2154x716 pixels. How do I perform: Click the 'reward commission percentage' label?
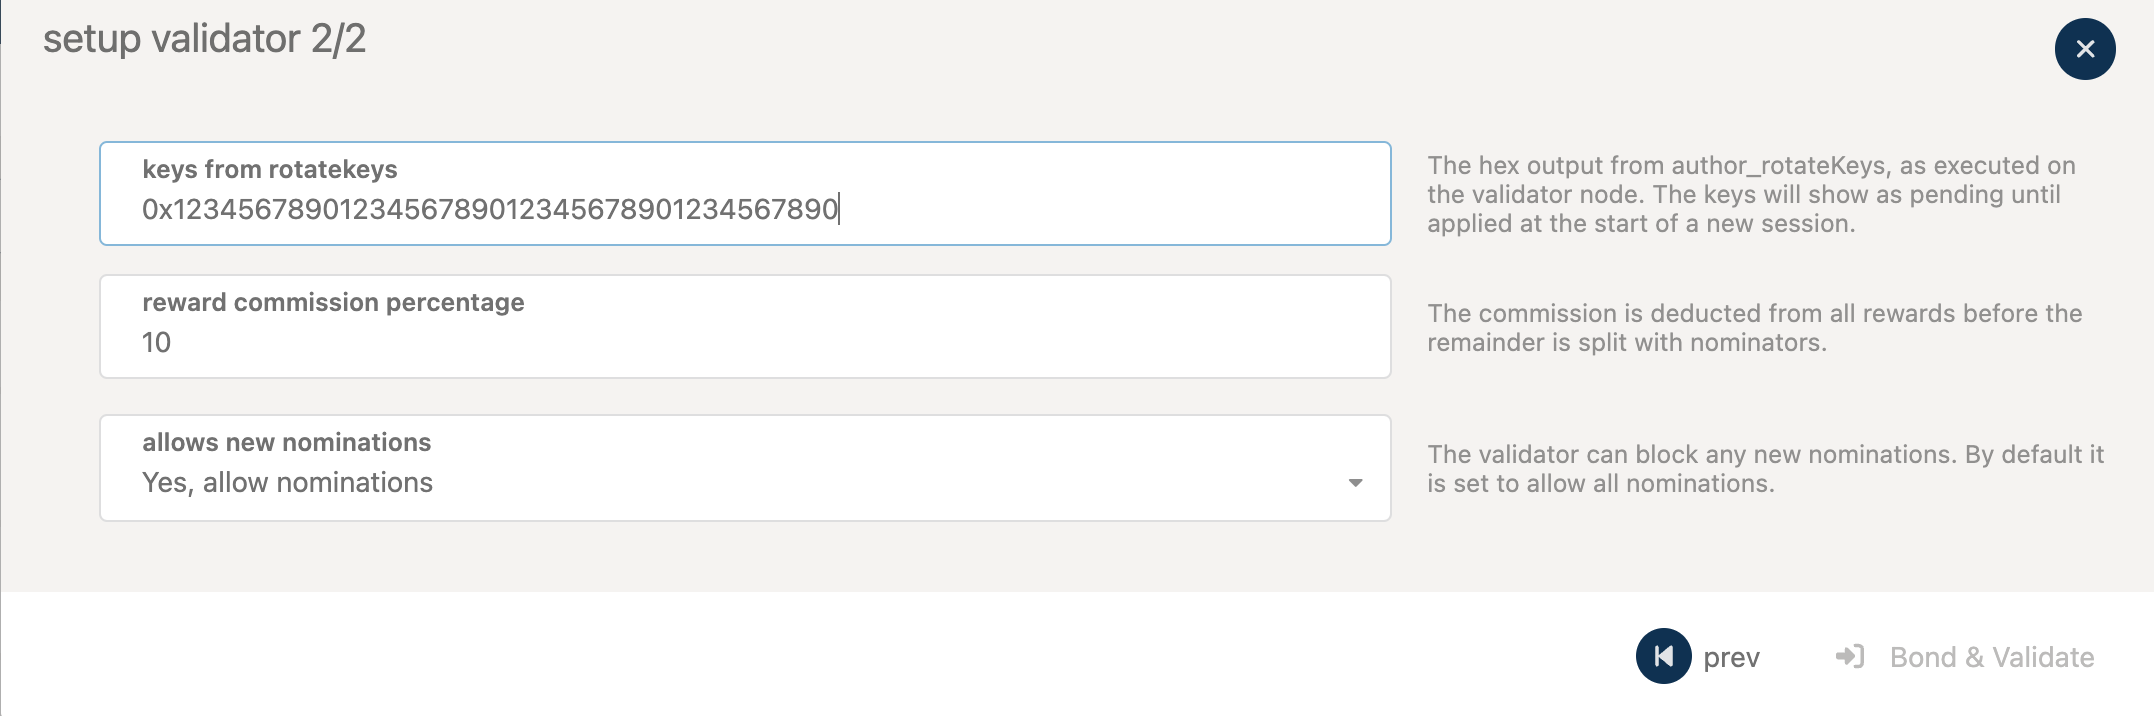pos(333,303)
